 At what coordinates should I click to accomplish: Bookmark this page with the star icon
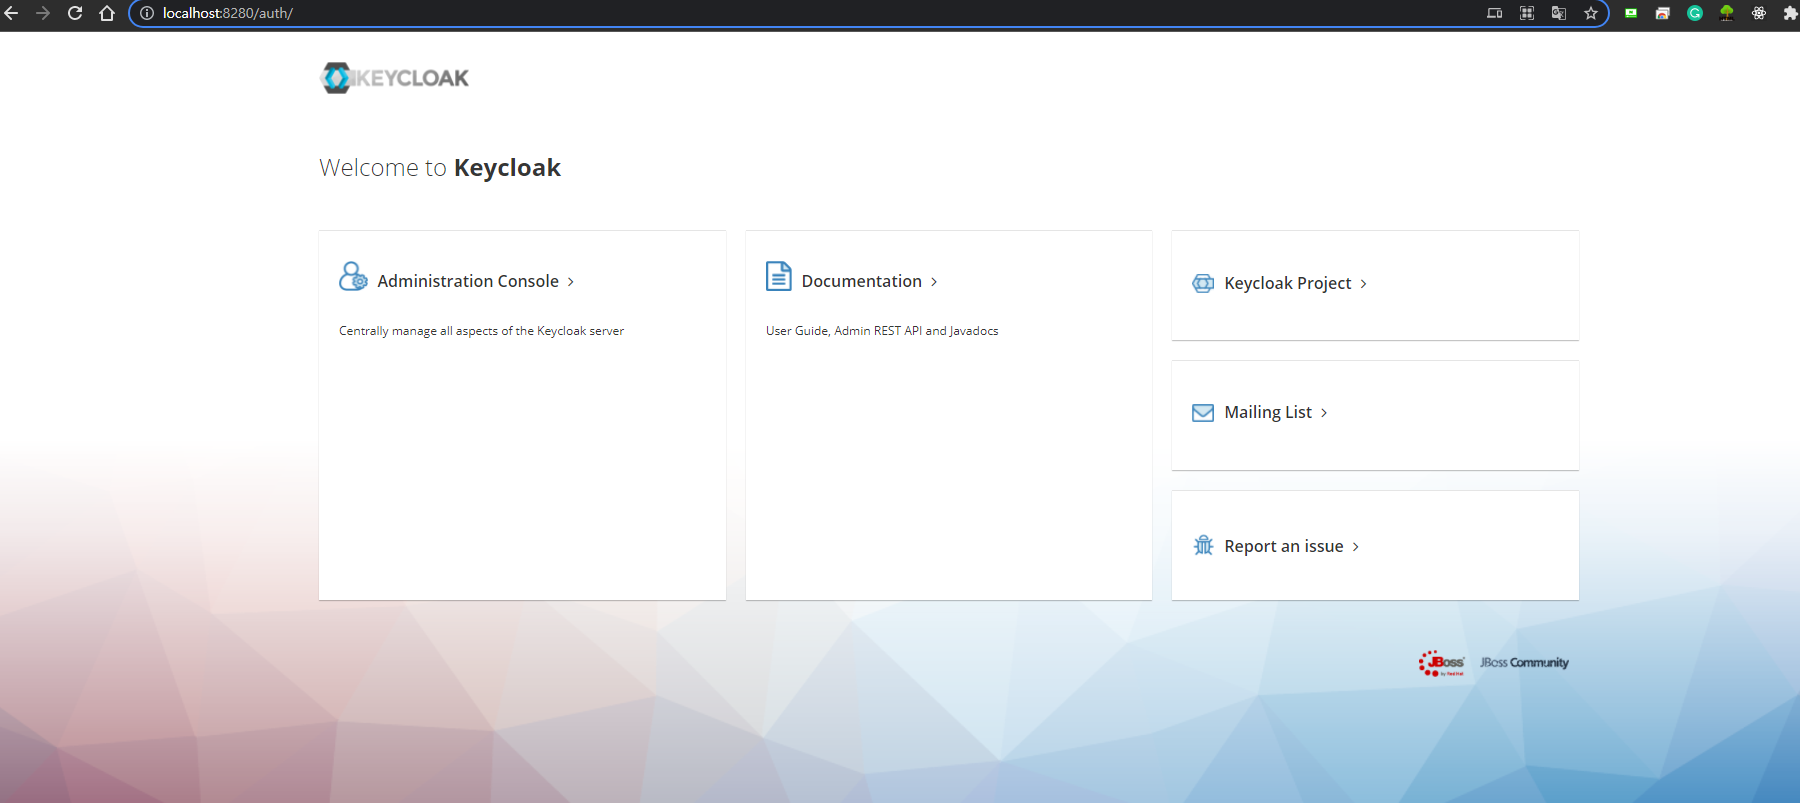[1591, 13]
